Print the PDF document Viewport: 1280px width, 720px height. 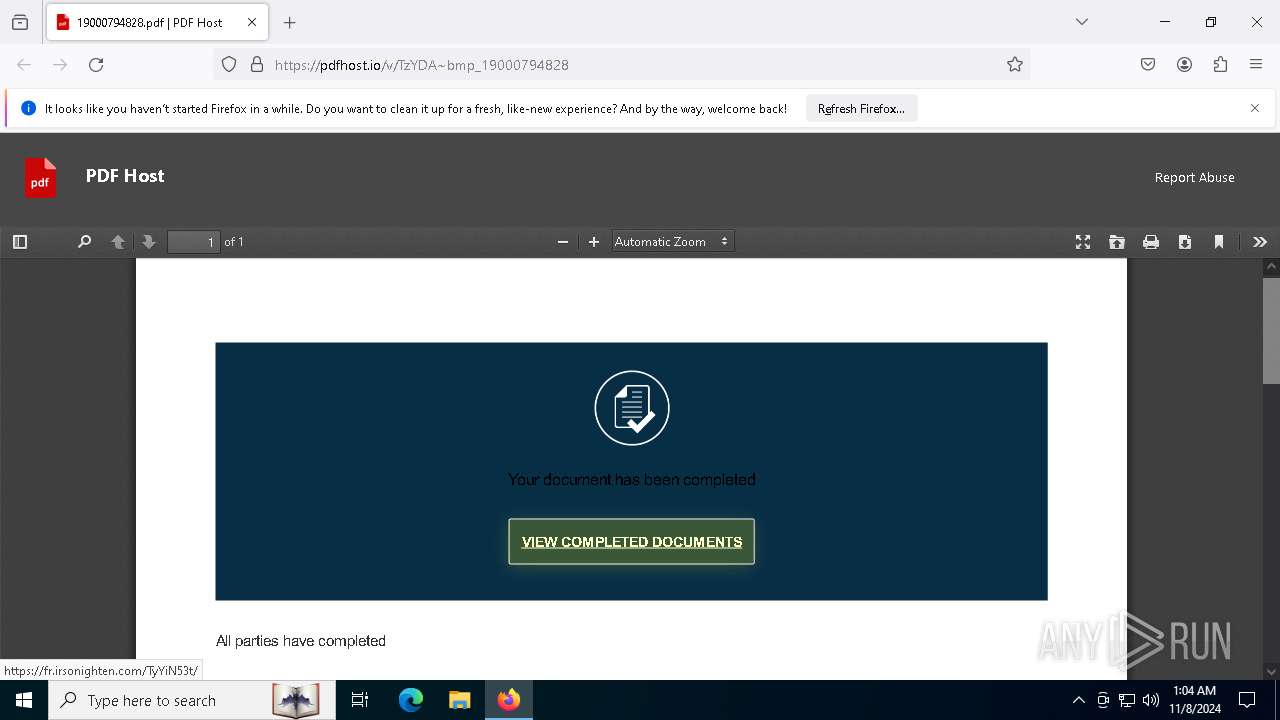pyautogui.click(x=1151, y=242)
